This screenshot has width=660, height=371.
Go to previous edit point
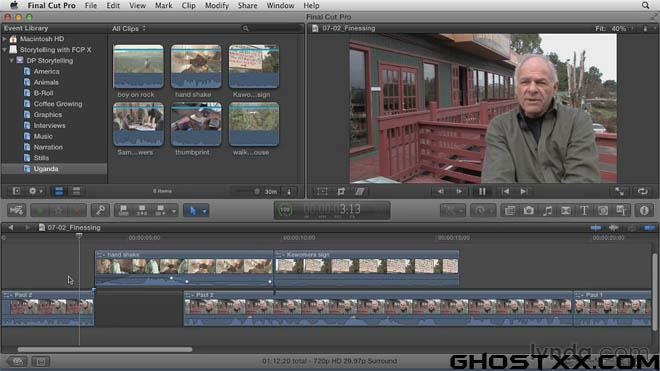(506, 191)
